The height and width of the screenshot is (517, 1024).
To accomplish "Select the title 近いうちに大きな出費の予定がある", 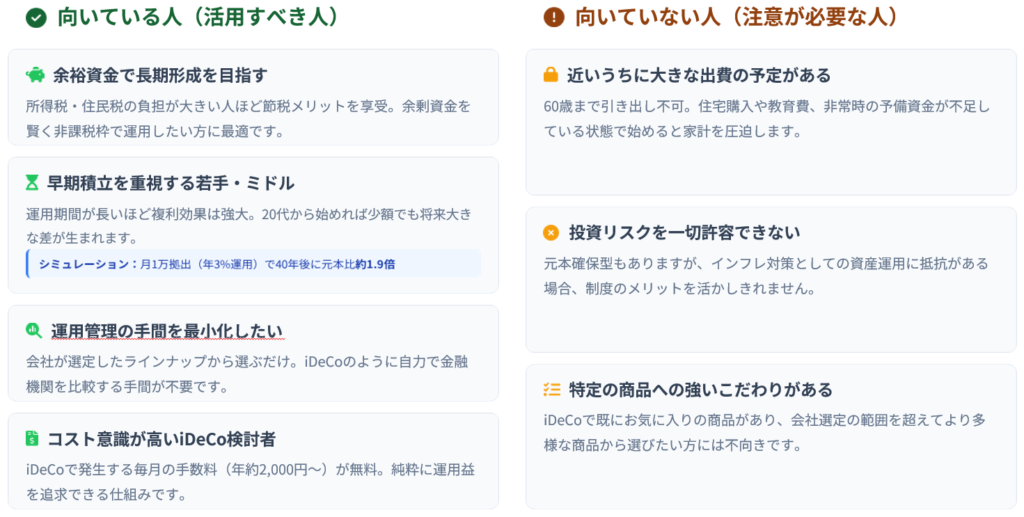I will click(x=699, y=75).
